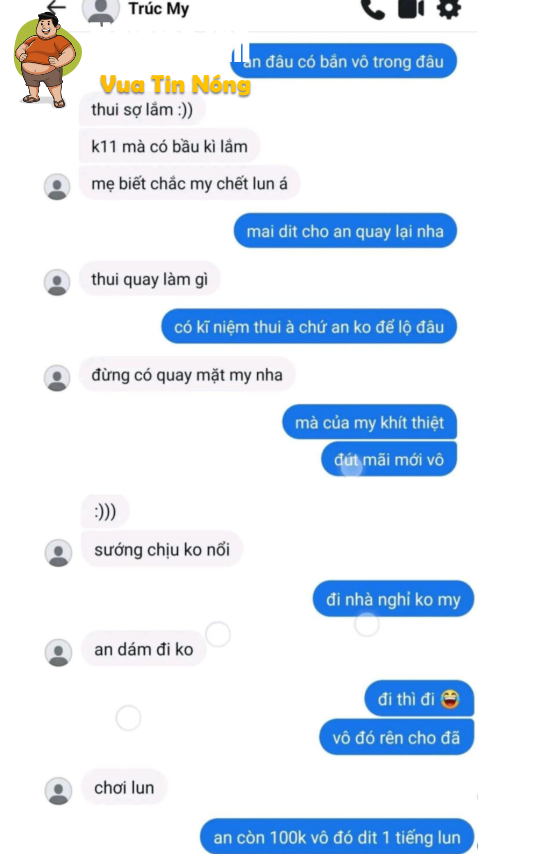Select the 'có kĩ niệm thui' sent bubble
This screenshot has height=854, width=547.
[309, 327]
